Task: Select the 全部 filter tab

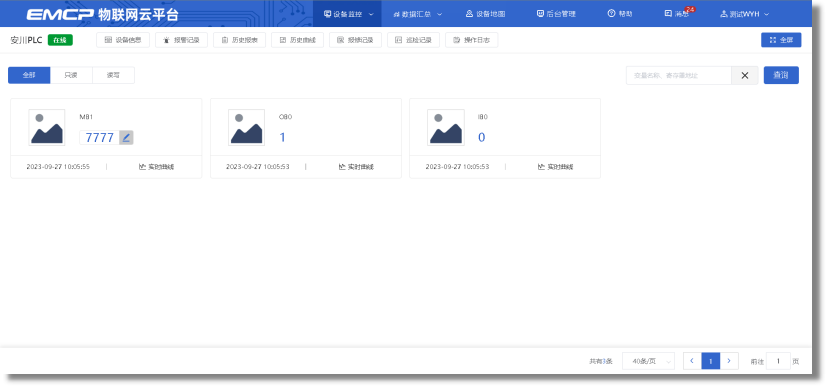Action: tap(29, 75)
